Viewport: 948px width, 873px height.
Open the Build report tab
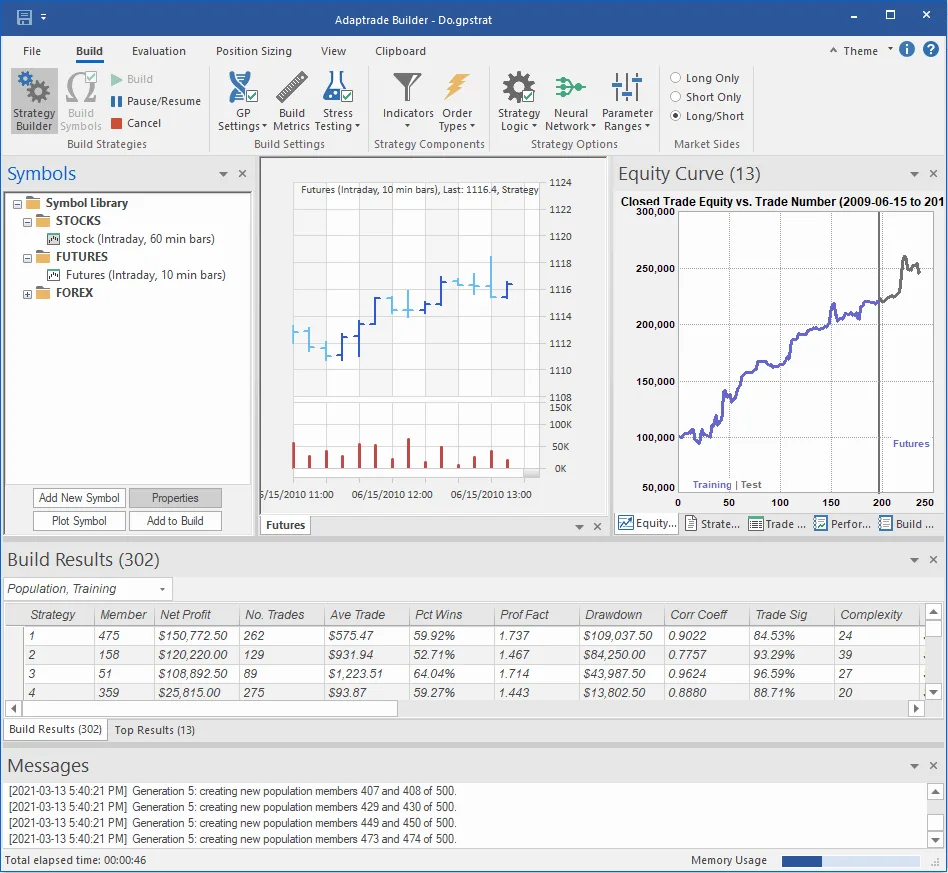906,524
